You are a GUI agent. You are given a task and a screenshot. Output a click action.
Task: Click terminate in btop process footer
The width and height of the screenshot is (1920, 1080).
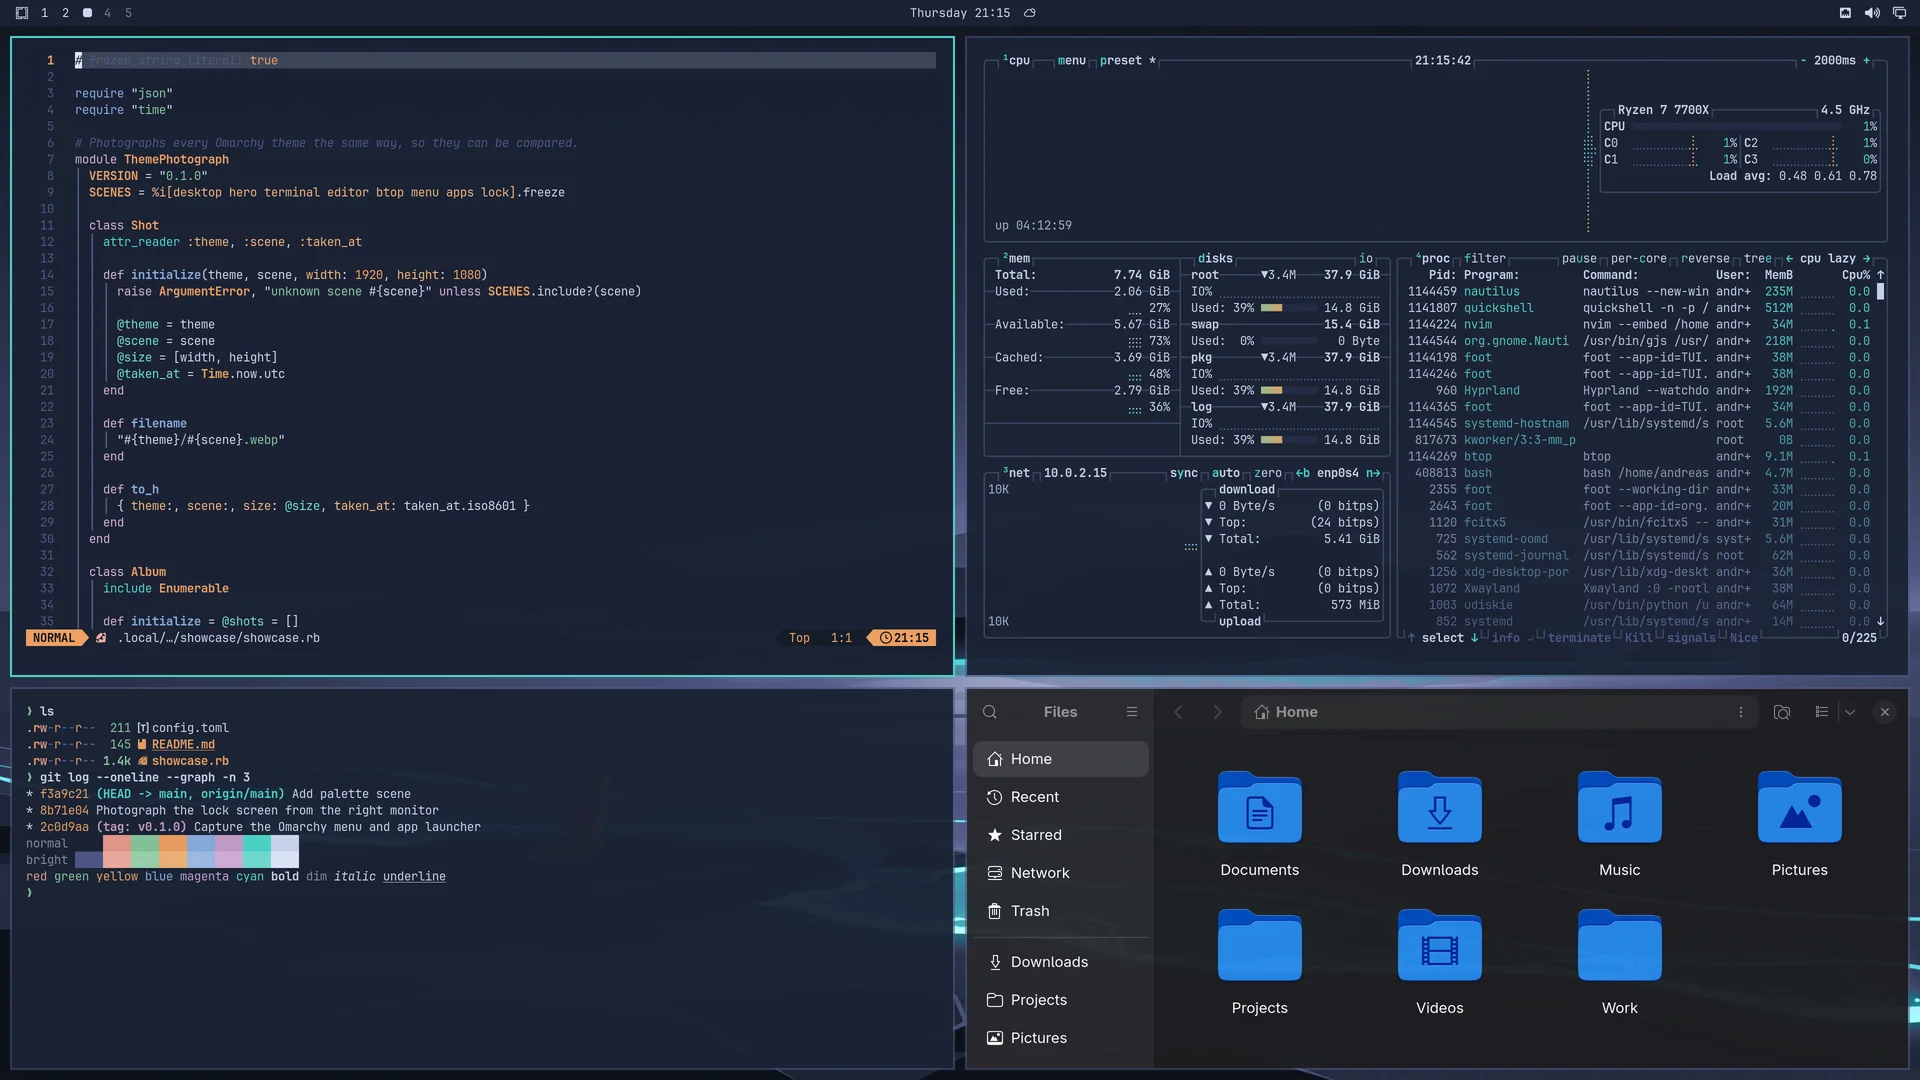pos(1579,638)
